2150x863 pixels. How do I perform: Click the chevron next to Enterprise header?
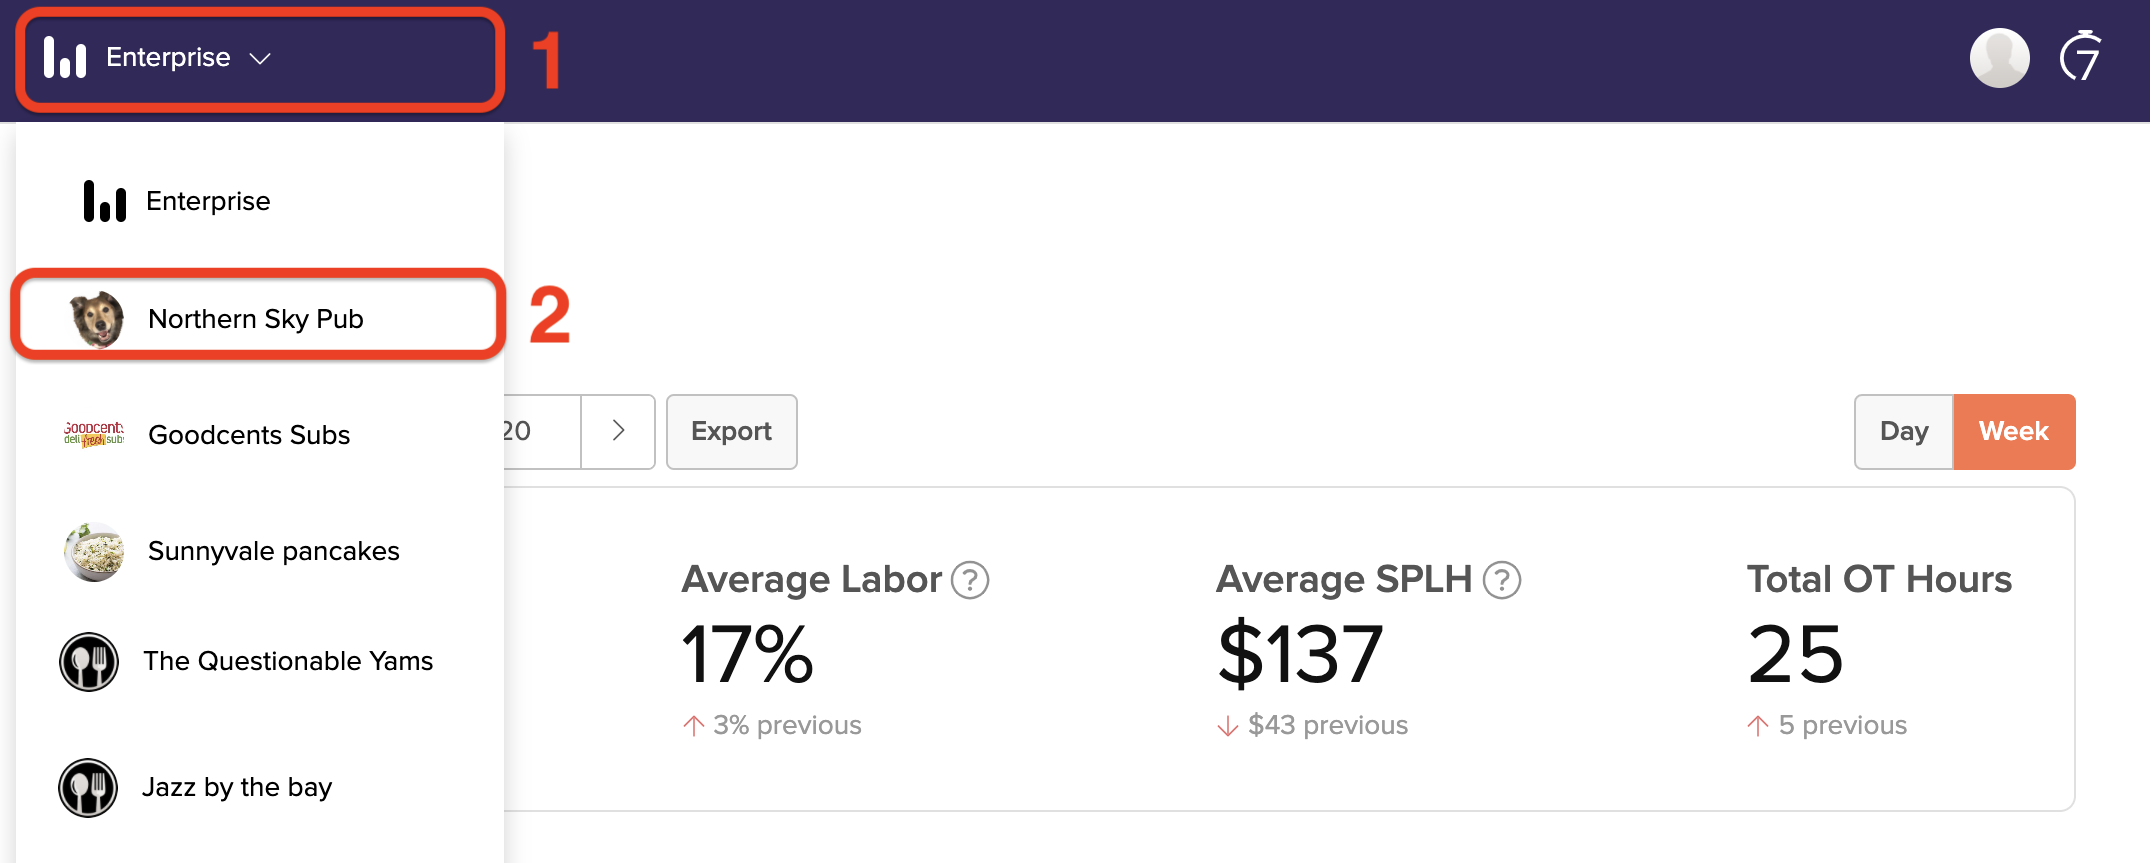[x=260, y=59]
